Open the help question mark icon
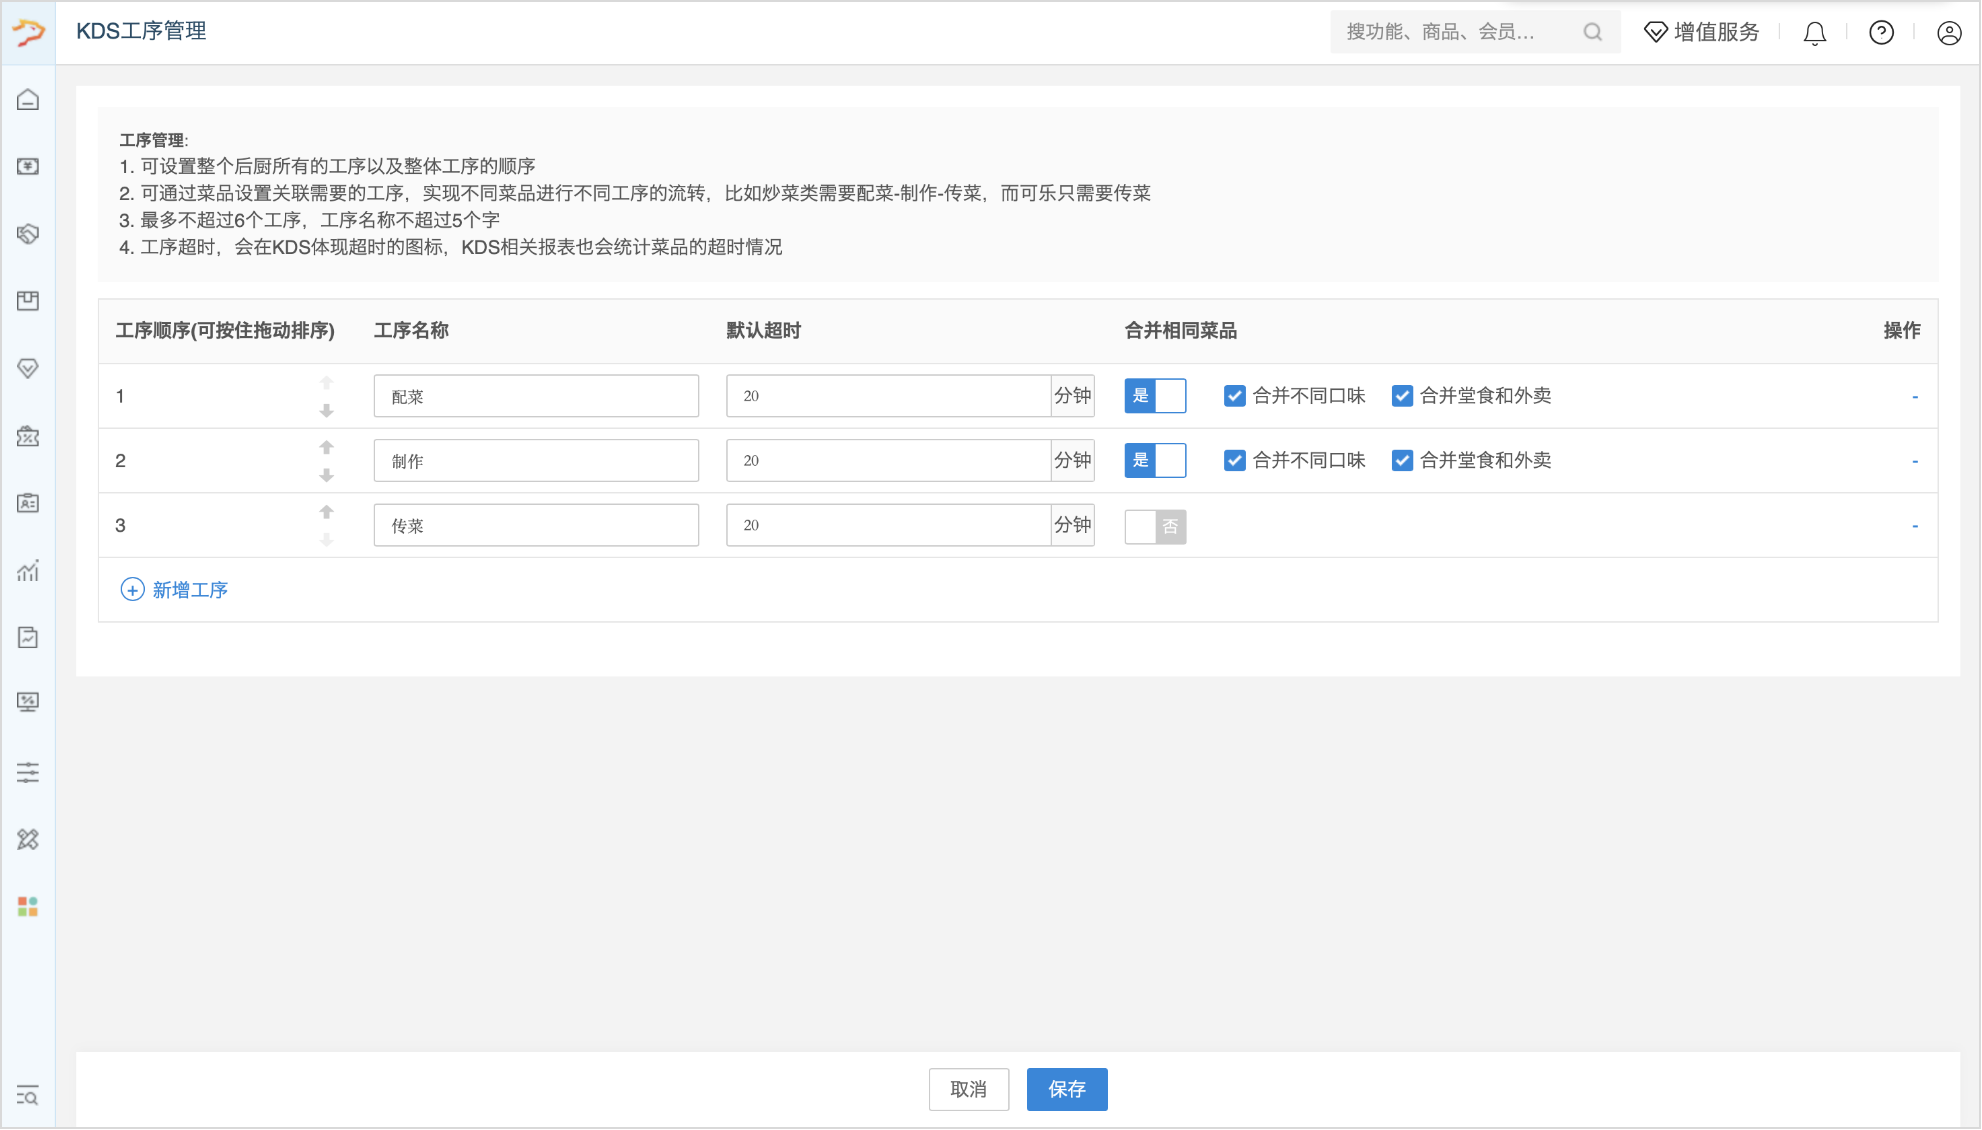This screenshot has width=1982, height=1130. pyautogui.click(x=1881, y=33)
